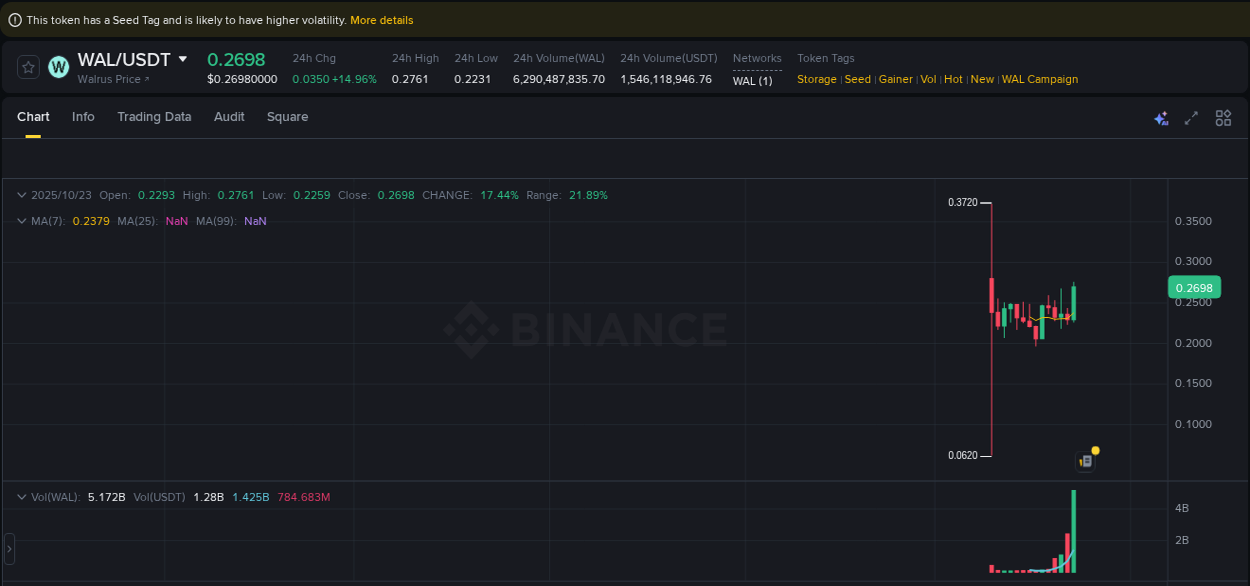Open the grid layout widget icon
This screenshot has height=586, width=1250.
1223,117
